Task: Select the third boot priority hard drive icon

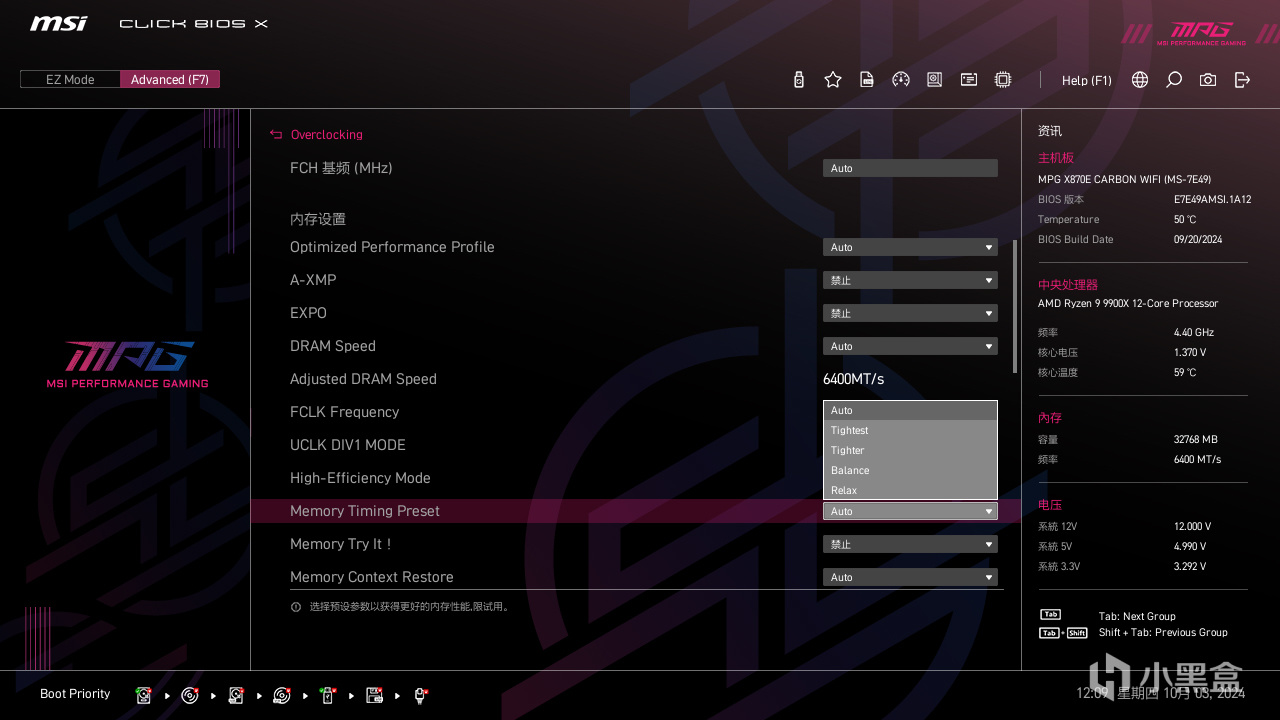Action: click(x=236, y=695)
